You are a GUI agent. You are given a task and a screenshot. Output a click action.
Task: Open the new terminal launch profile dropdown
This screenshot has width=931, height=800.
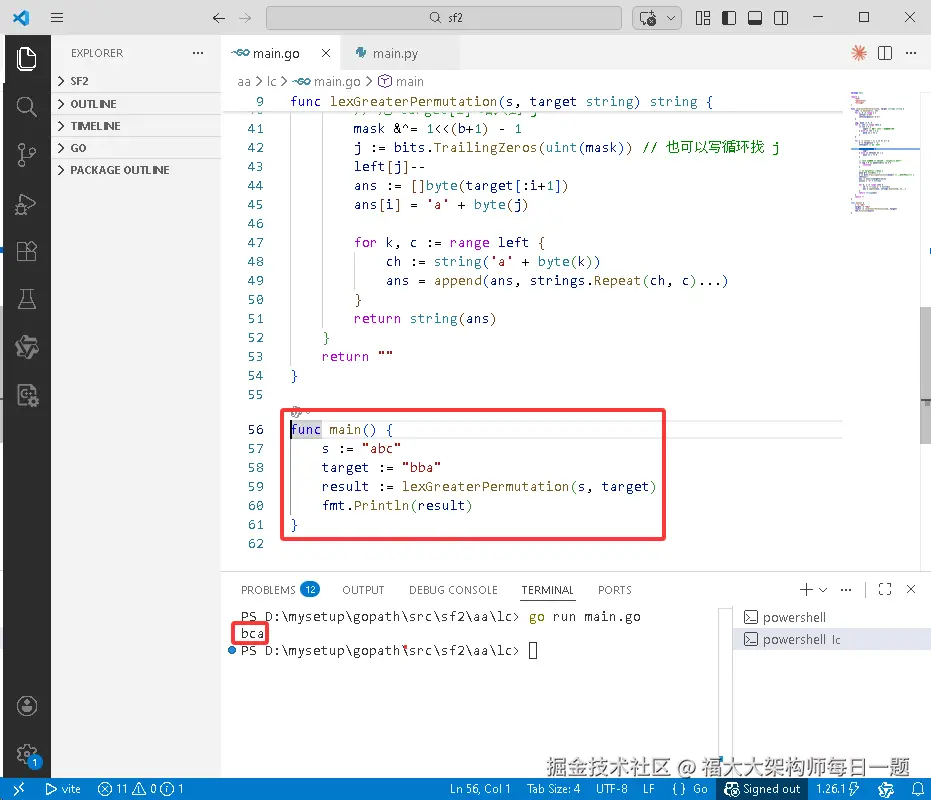pyautogui.click(x=823, y=589)
